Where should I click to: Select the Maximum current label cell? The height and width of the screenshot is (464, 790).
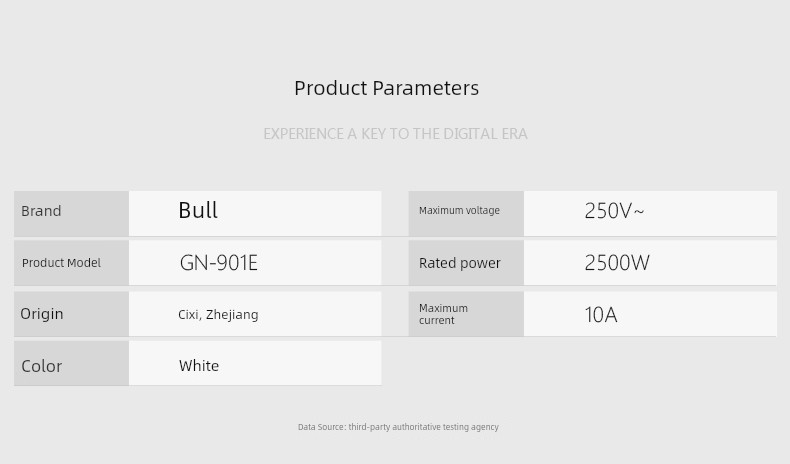coord(465,314)
